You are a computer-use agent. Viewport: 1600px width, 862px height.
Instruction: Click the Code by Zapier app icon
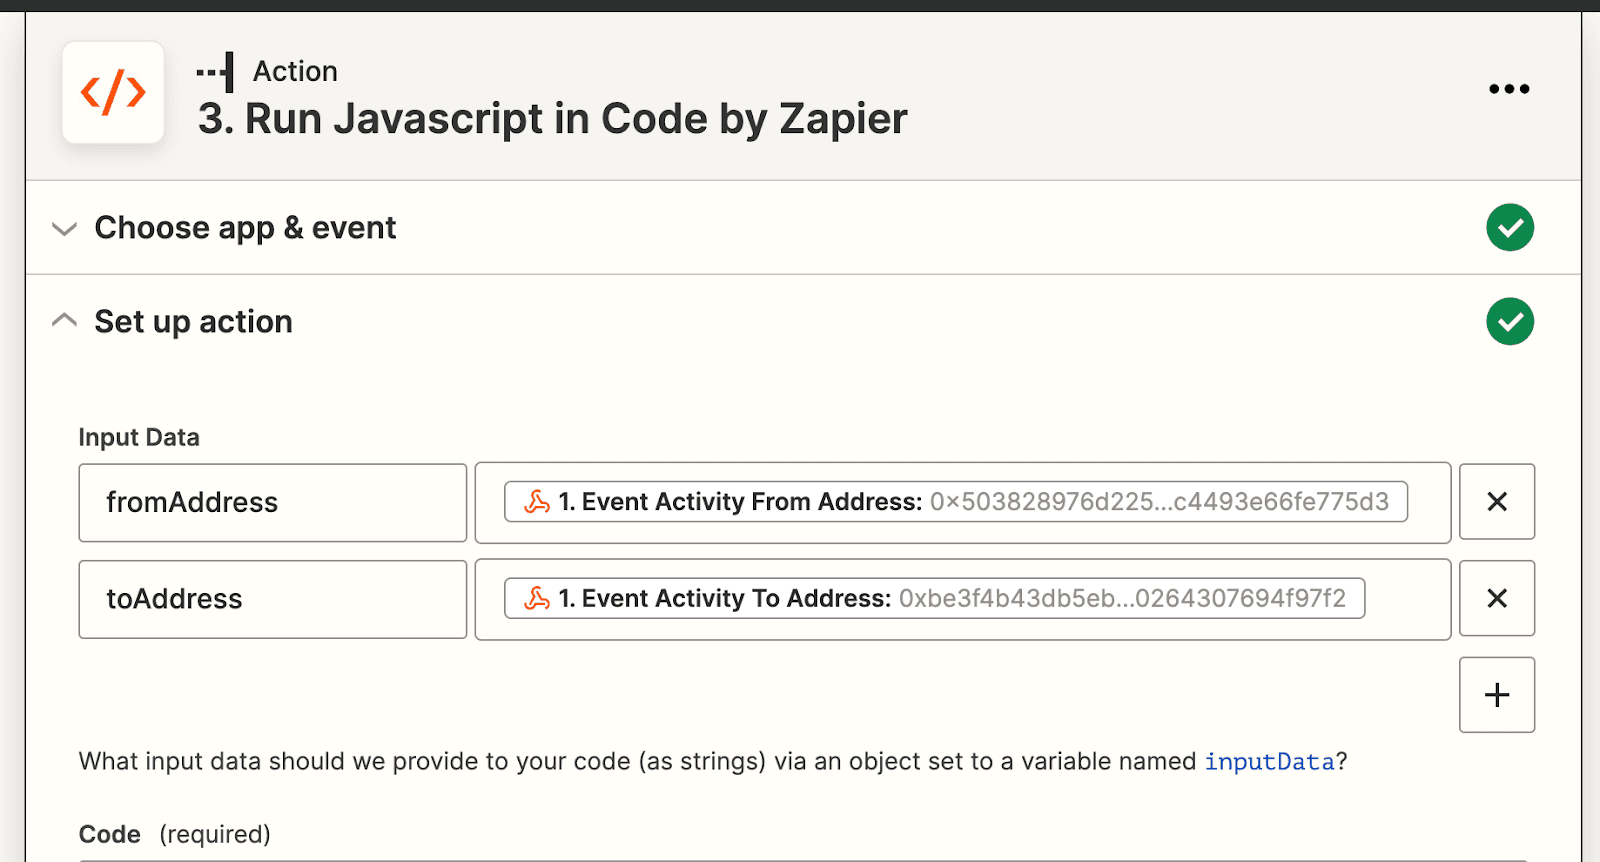[x=112, y=93]
